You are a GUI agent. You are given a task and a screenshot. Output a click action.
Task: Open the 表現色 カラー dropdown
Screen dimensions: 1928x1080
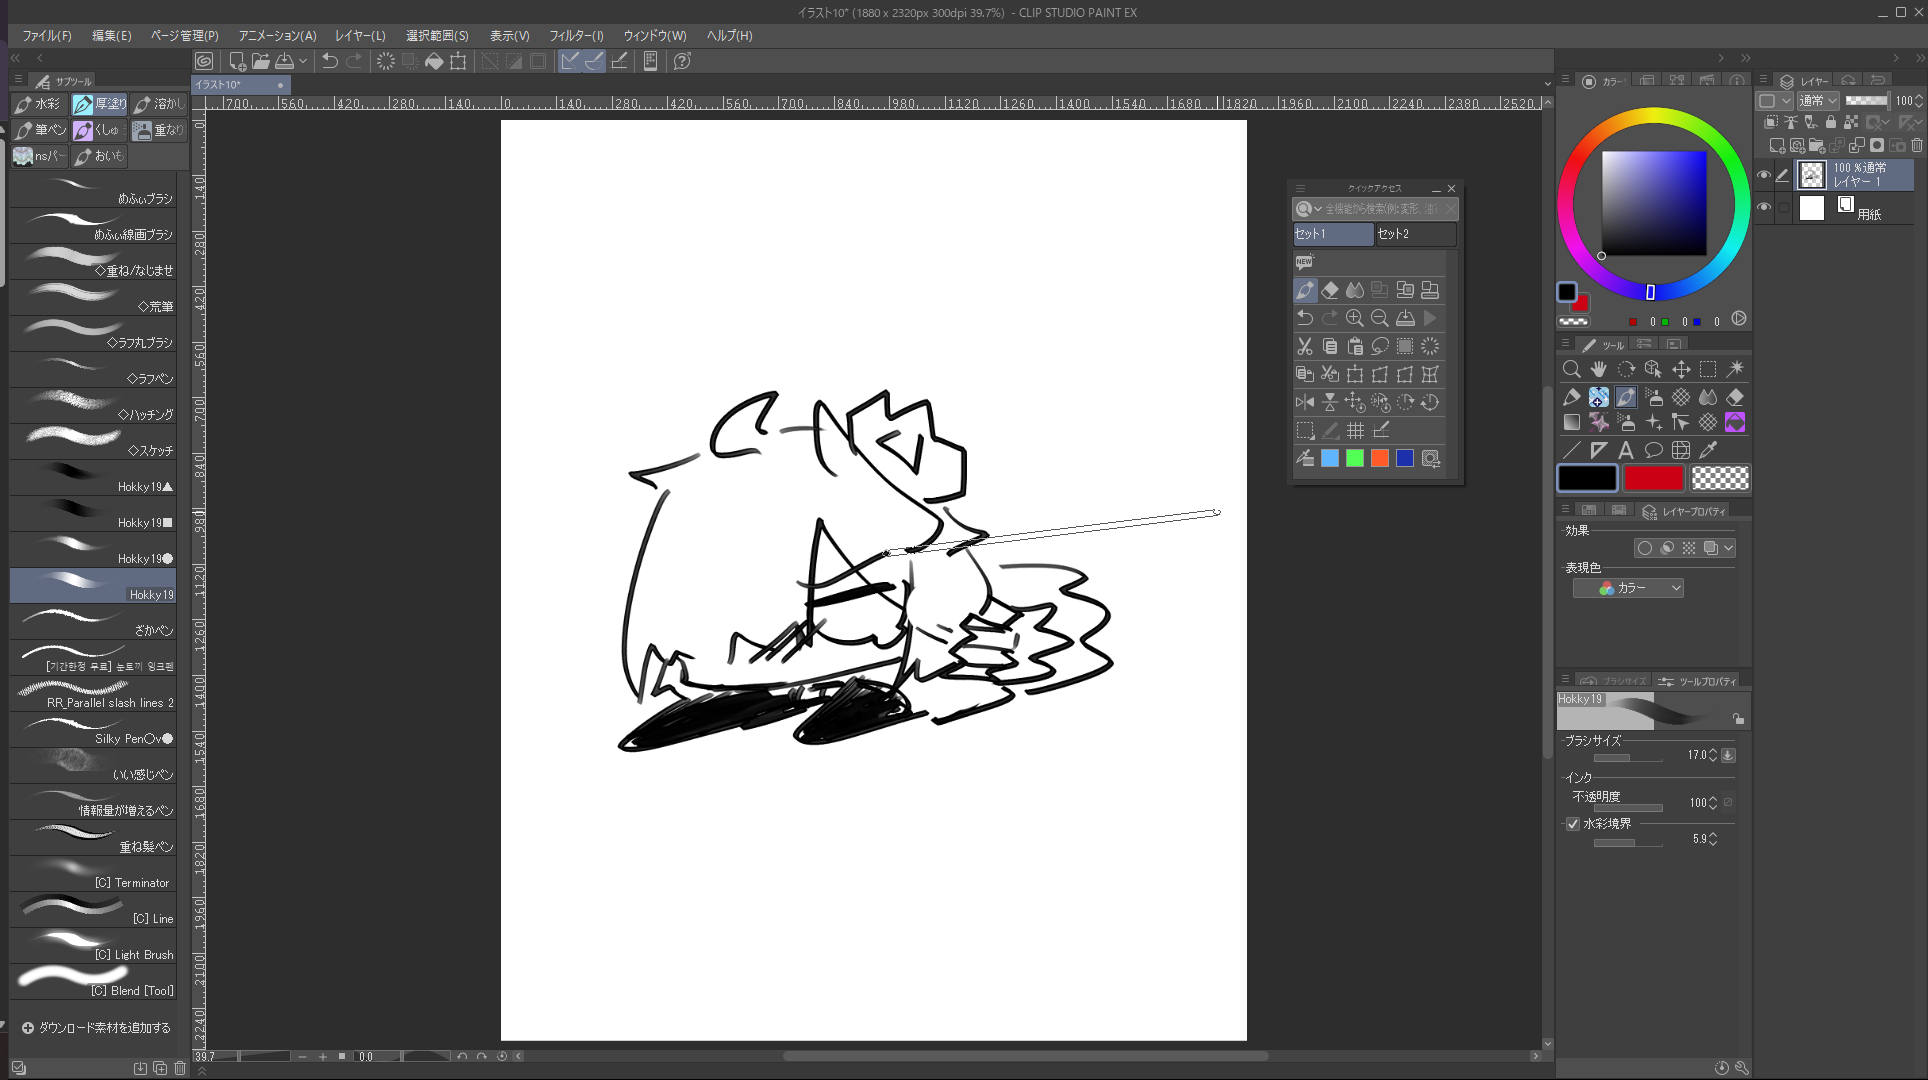1628,588
